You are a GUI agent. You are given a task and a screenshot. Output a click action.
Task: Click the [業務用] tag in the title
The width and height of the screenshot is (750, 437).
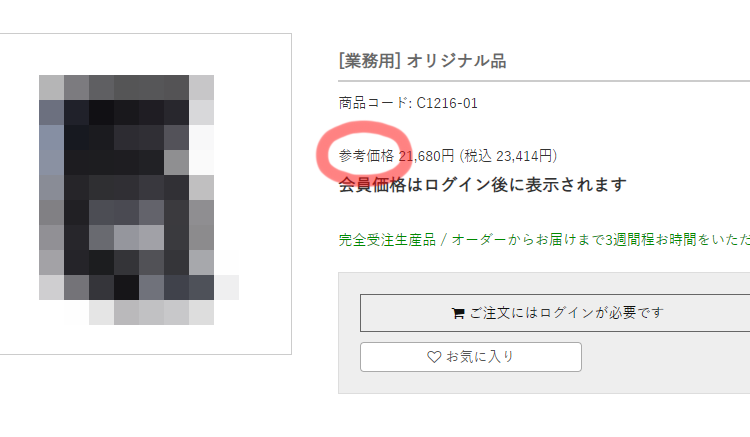(369, 61)
